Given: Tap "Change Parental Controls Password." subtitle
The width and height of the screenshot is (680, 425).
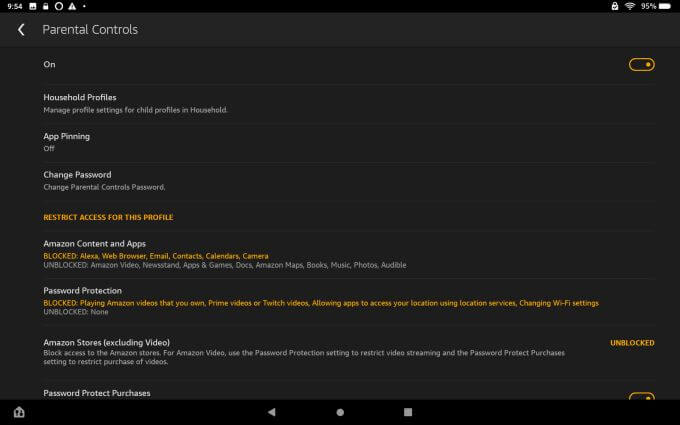Looking at the screenshot, I should 104,187.
